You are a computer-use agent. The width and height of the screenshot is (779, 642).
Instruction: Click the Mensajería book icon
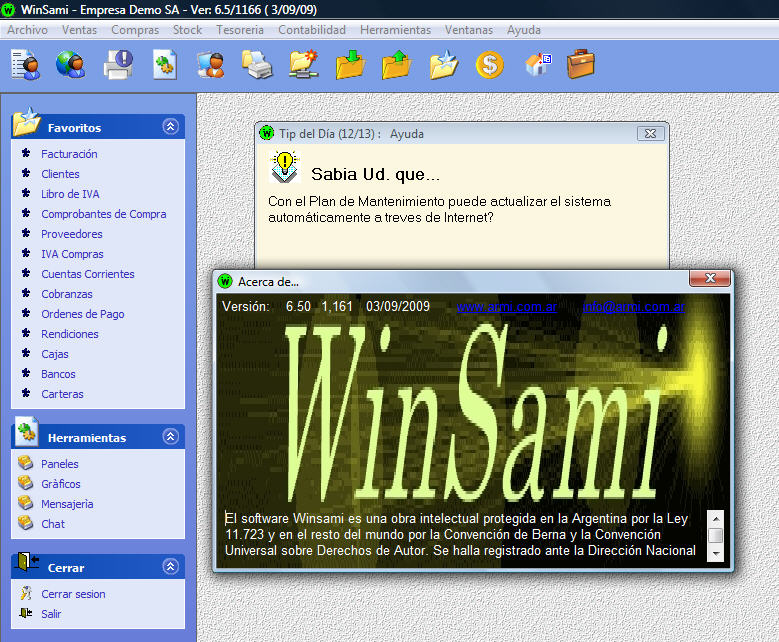click(25, 503)
